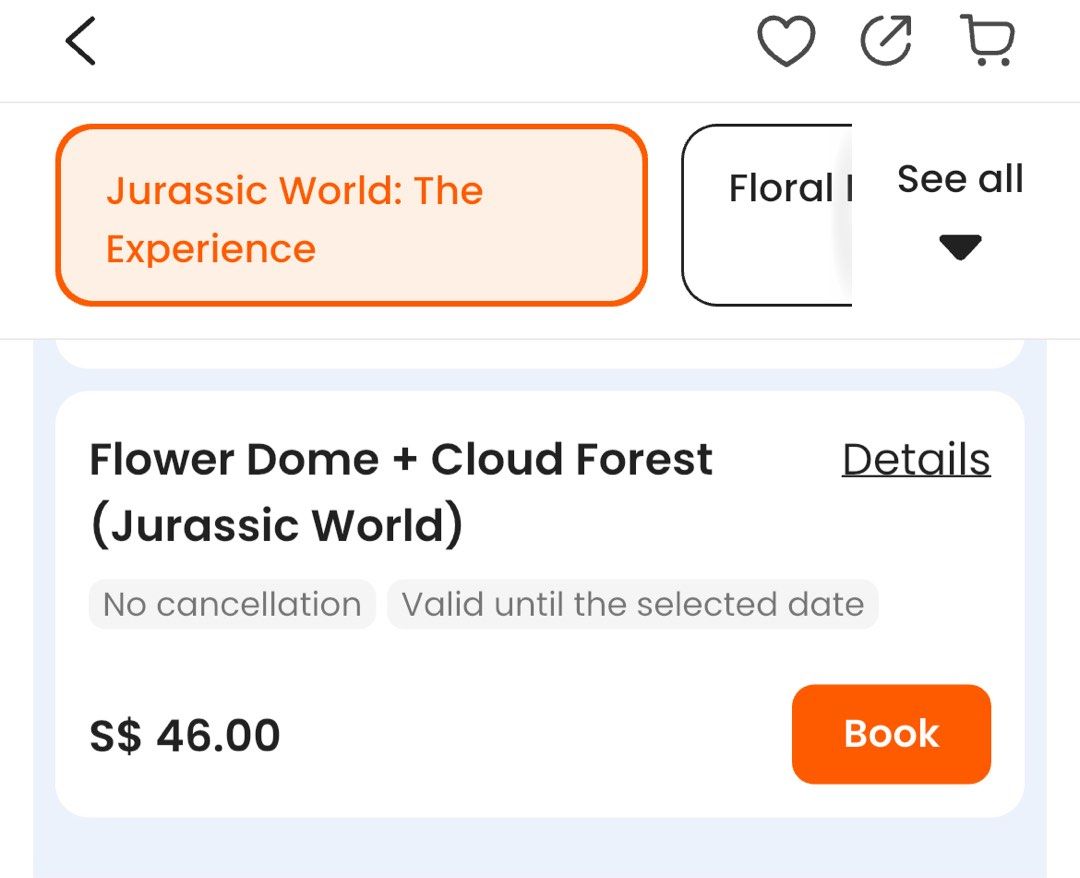The image size is (1080, 878).
Task: Navigate back with the chevron icon
Action: pos(80,42)
